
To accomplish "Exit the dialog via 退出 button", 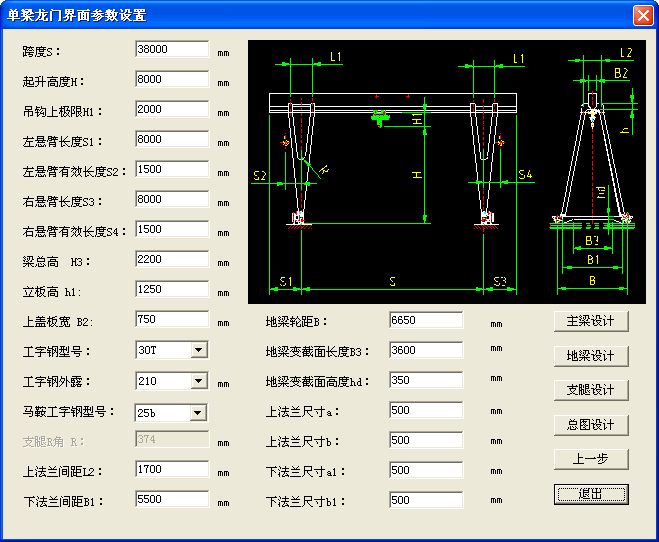I will [590, 494].
